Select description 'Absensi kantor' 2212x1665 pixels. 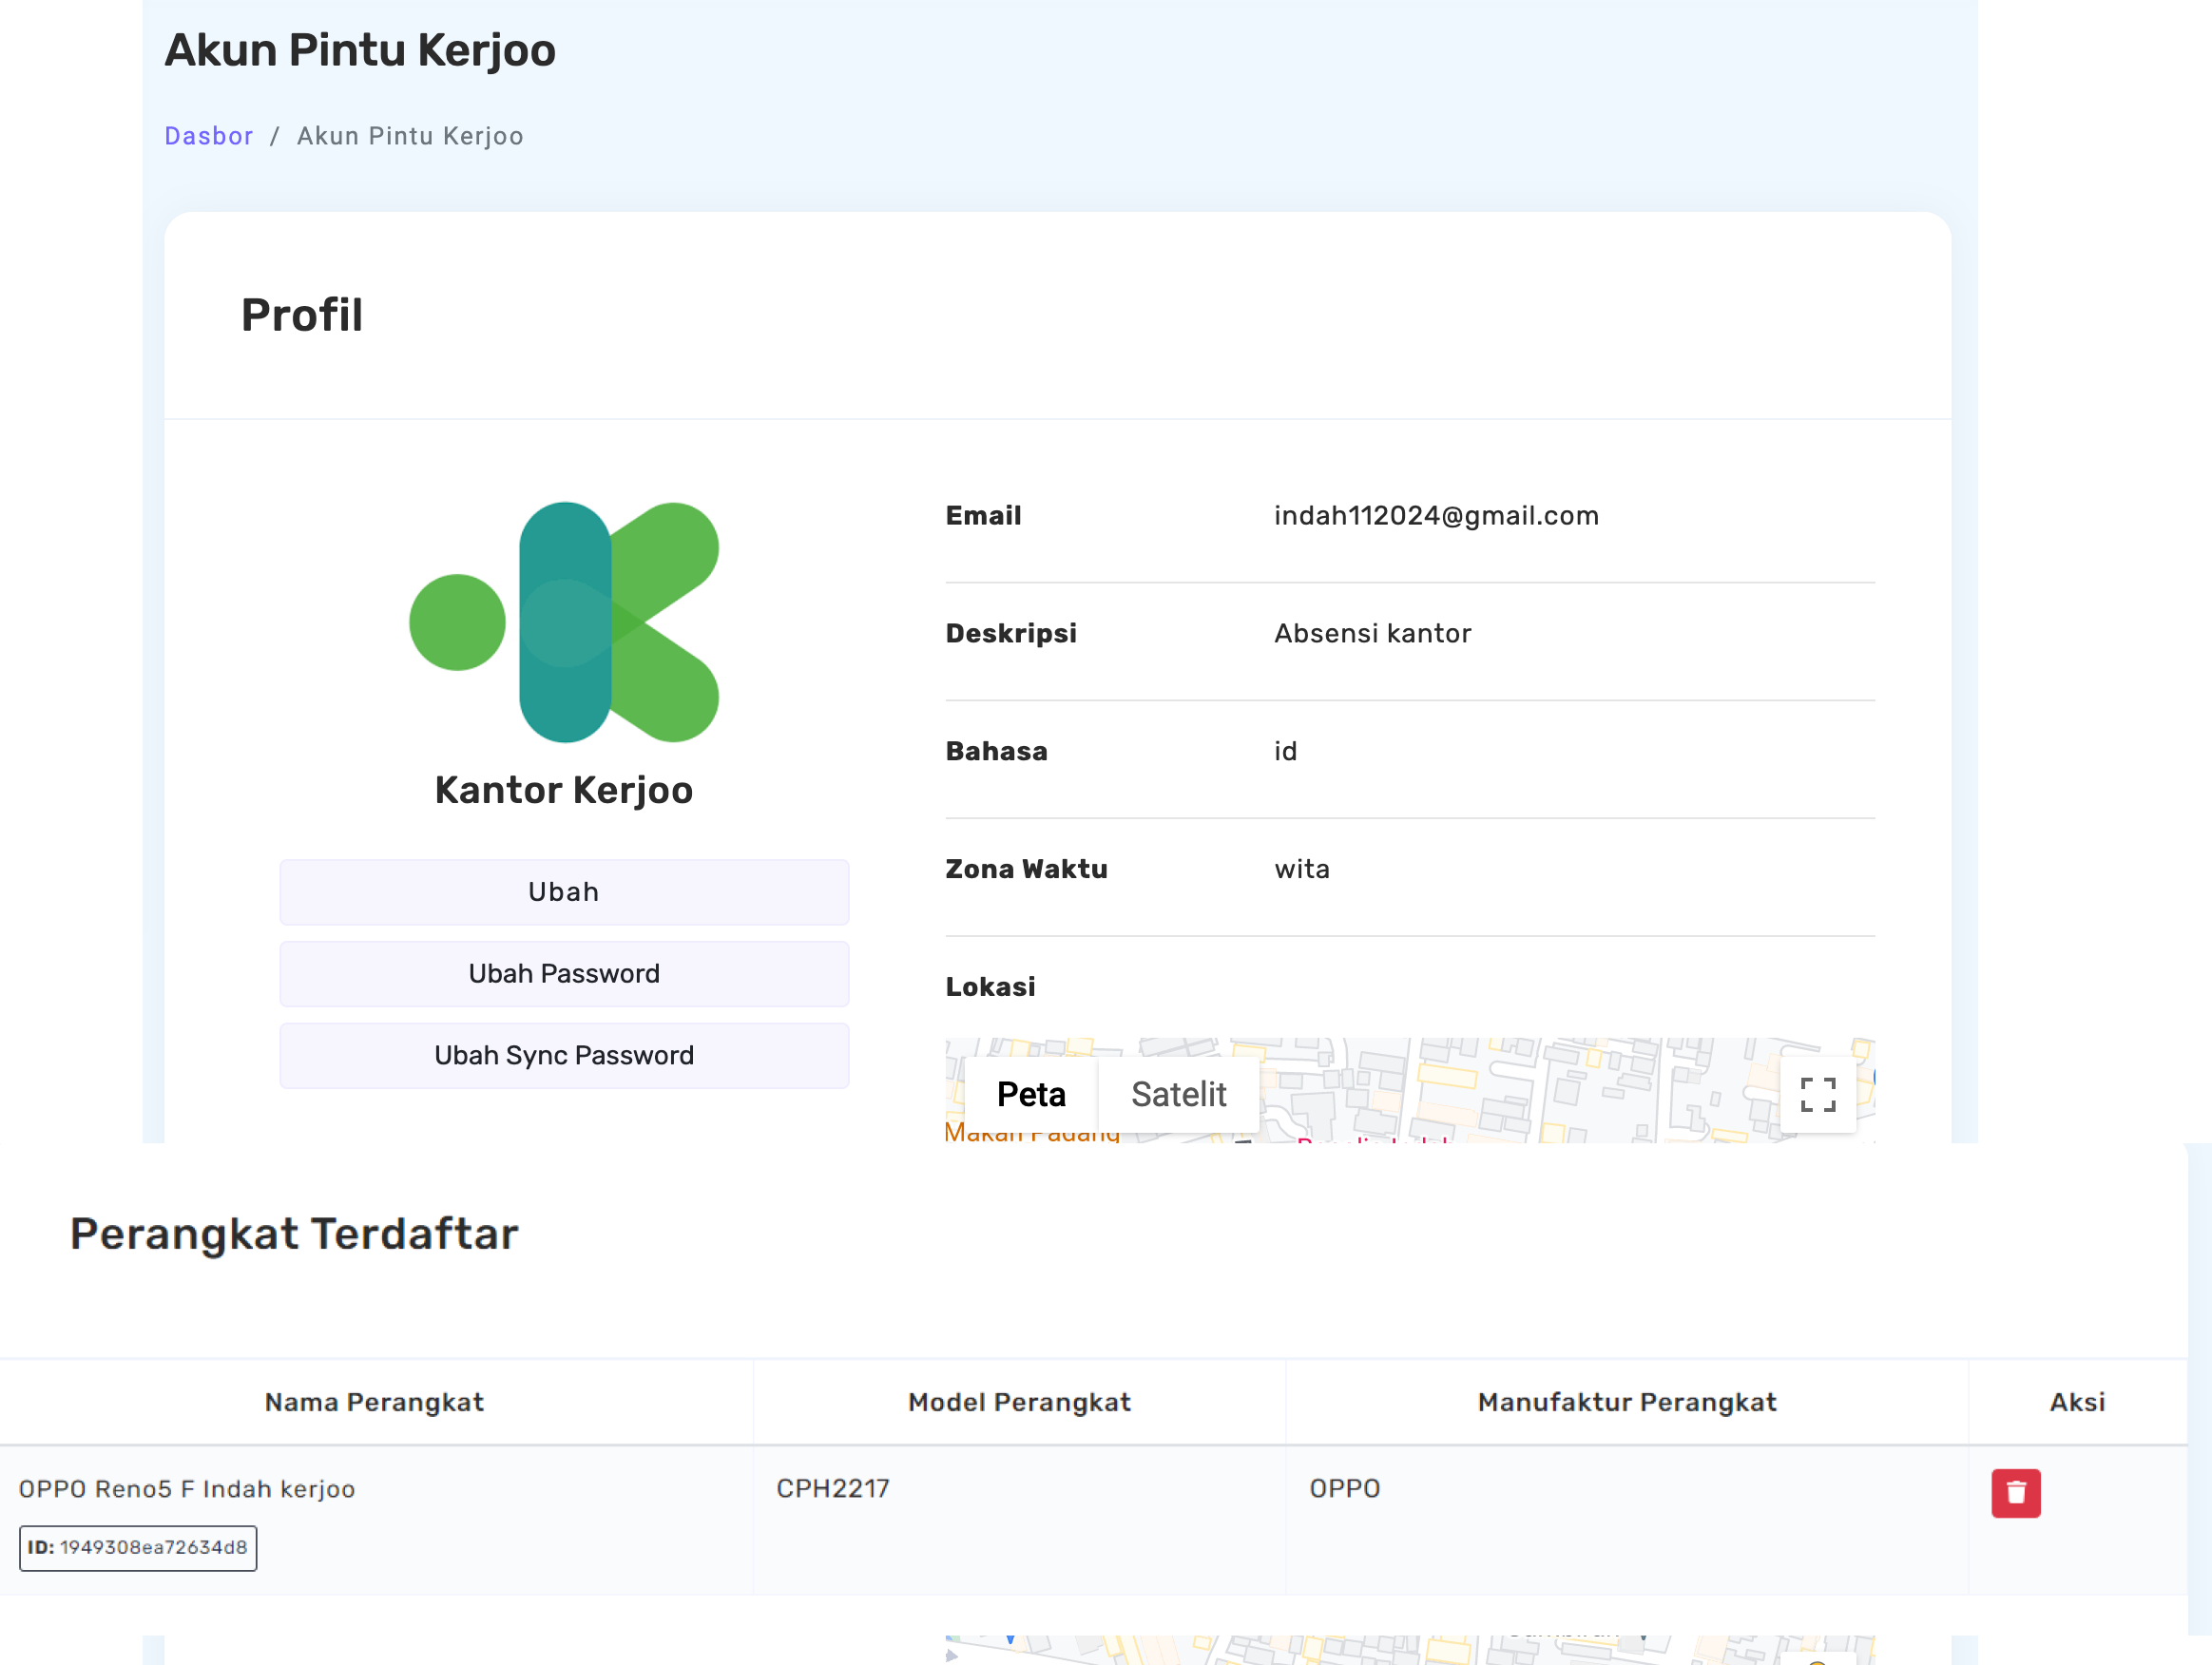[1372, 633]
